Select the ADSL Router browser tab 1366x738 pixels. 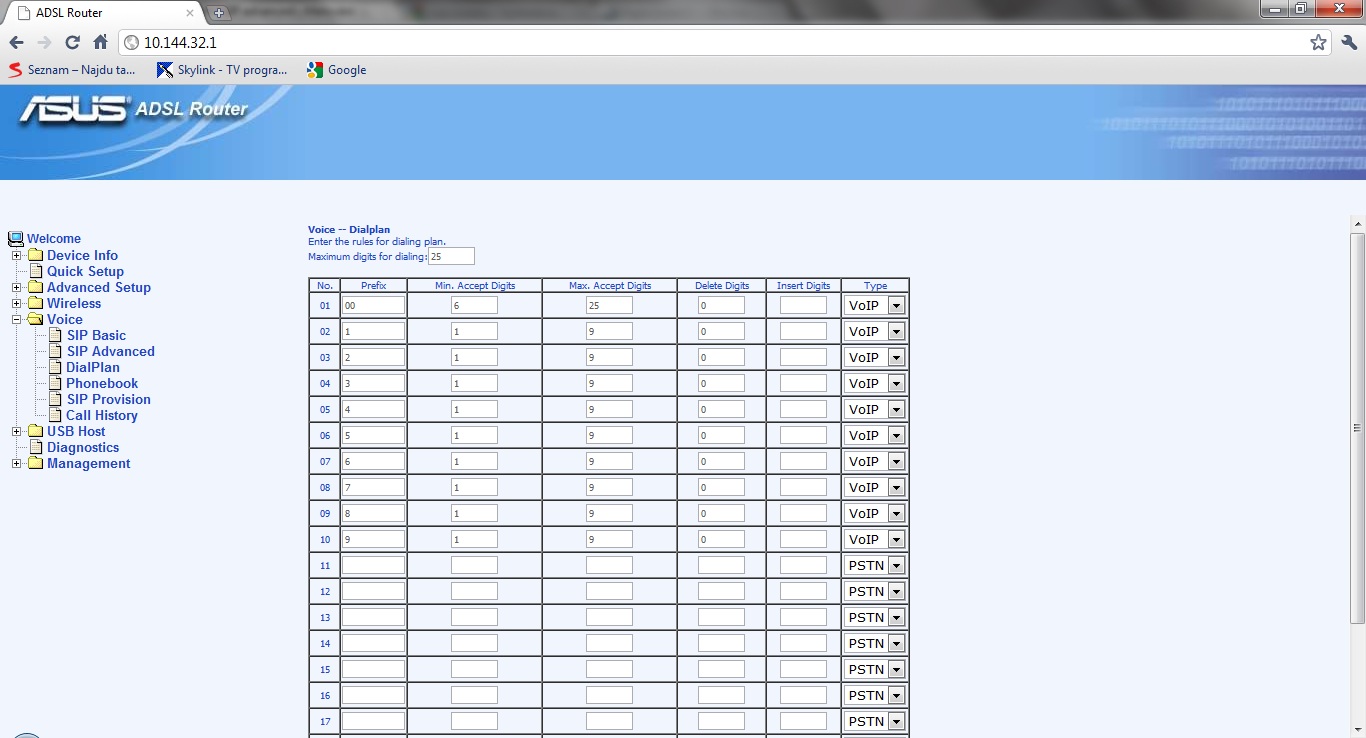pyautogui.click(x=100, y=13)
